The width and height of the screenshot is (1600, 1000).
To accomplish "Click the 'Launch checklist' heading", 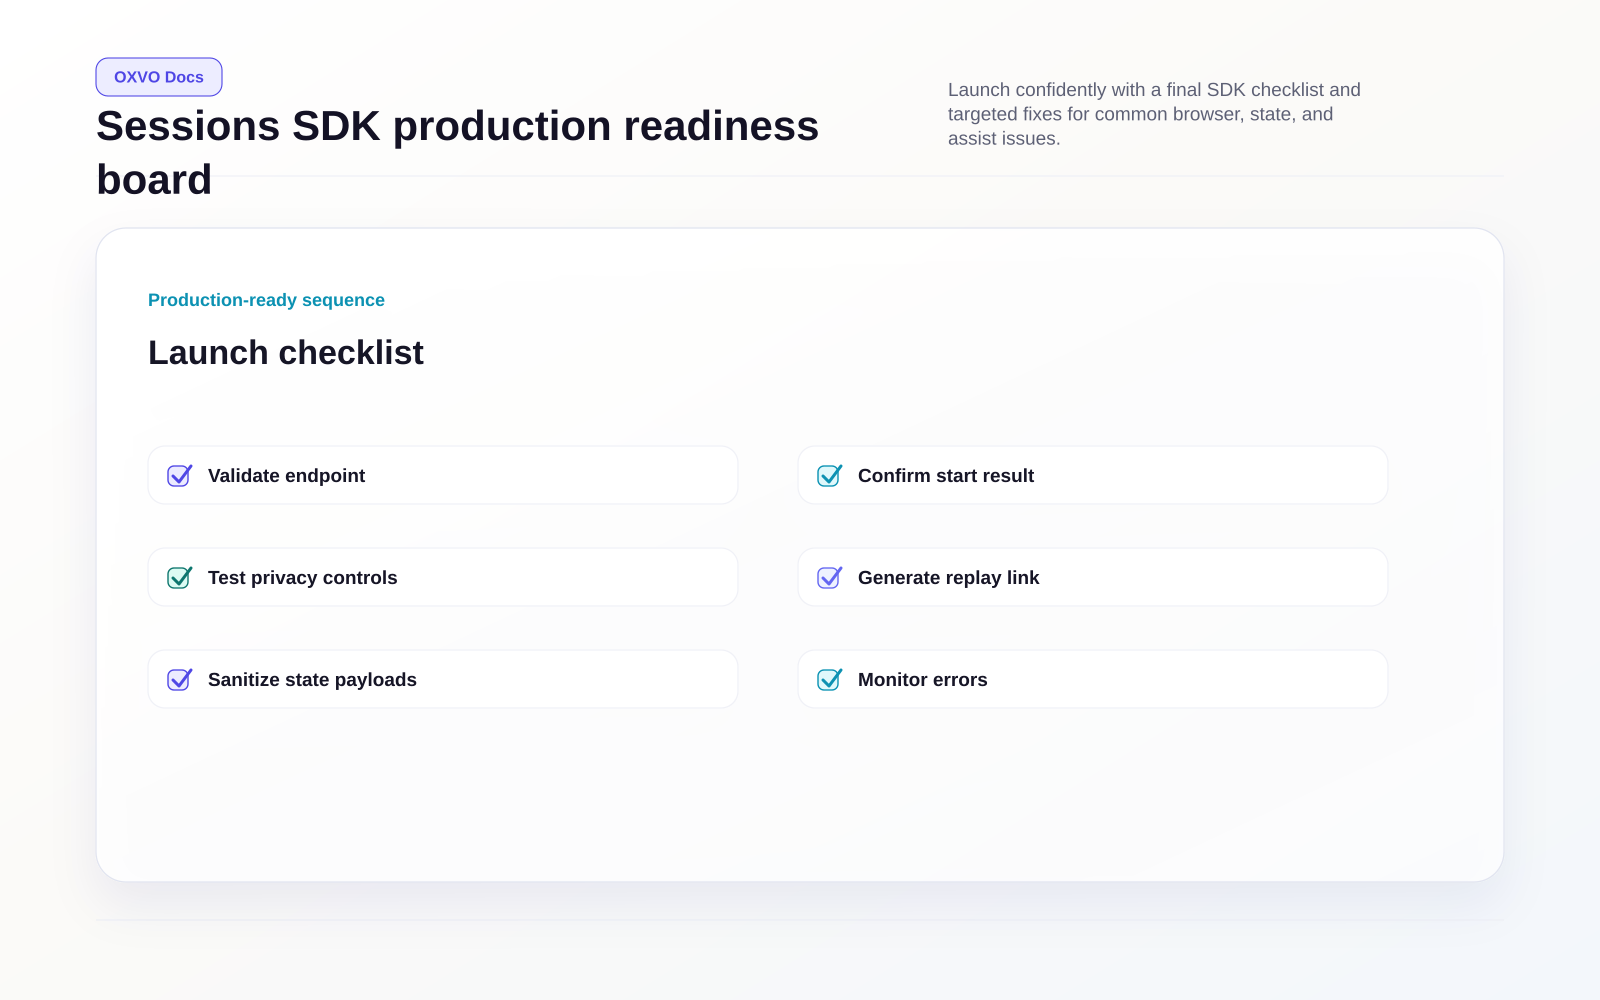I will tap(286, 353).
